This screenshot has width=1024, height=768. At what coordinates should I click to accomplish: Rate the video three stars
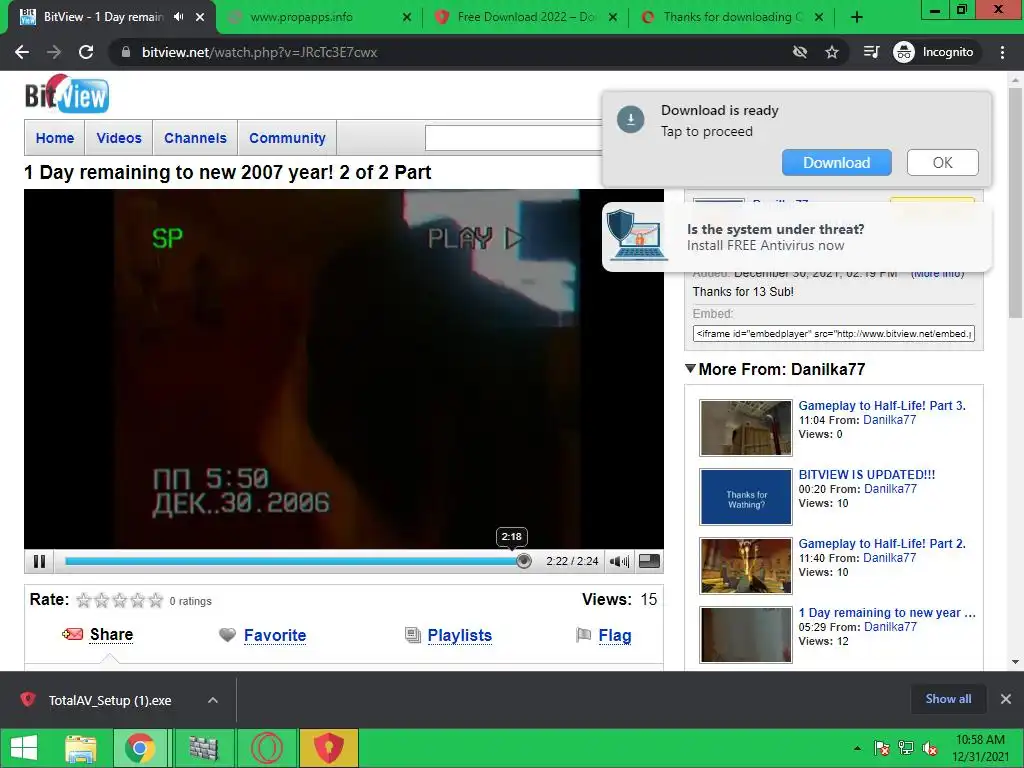[120, 600]
